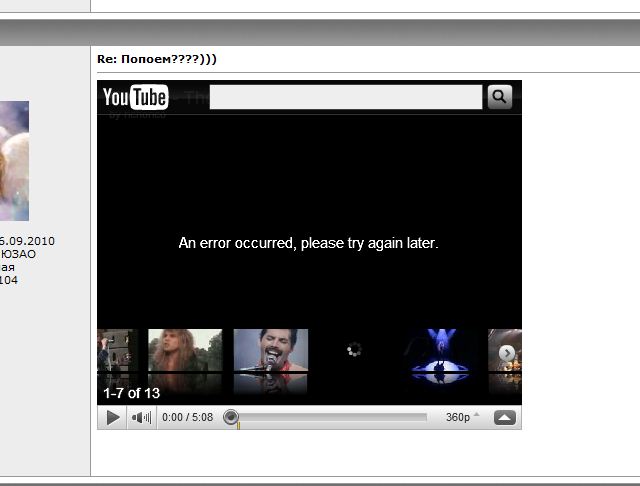Click inside the YouTube search field
Image resolution: width=640 pixels, height=486 pixels.
point(346,97)
